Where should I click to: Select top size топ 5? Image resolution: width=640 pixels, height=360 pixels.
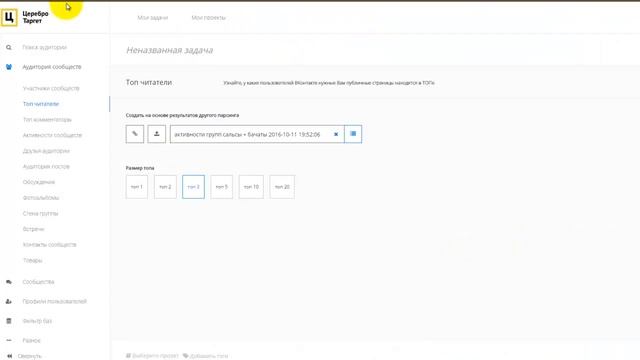click(222, 187)
